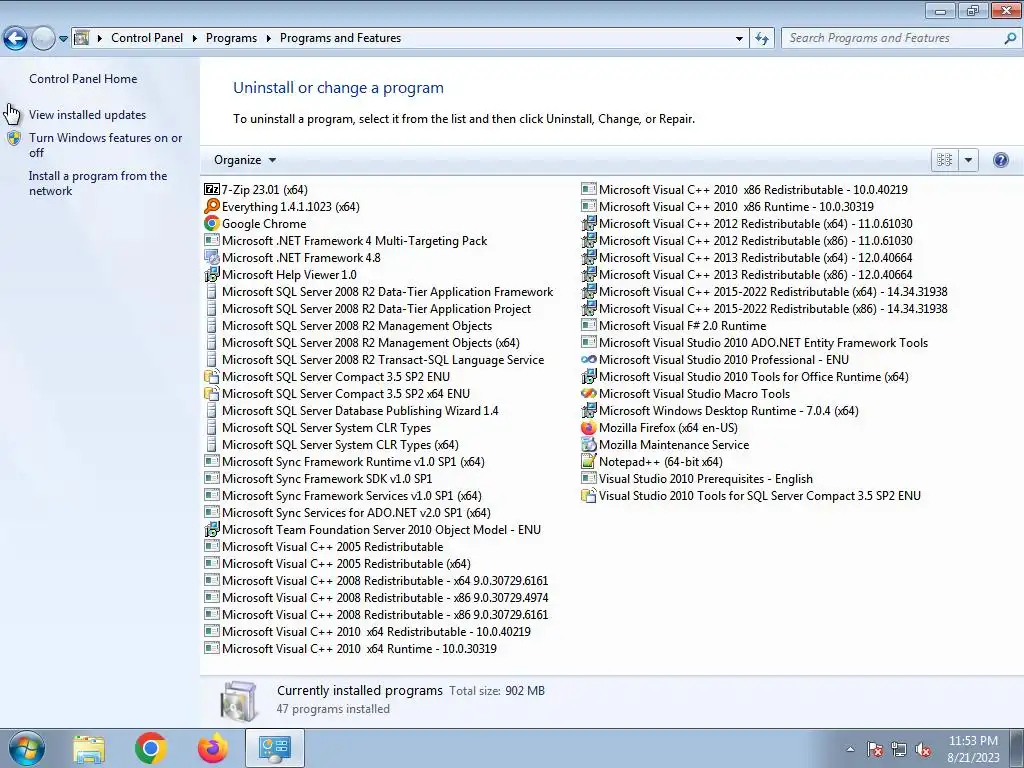This screenshot has width=1024, height=768.
Task: Expand the arrow after Programs breadcrumb
Action: coord(268,39)
